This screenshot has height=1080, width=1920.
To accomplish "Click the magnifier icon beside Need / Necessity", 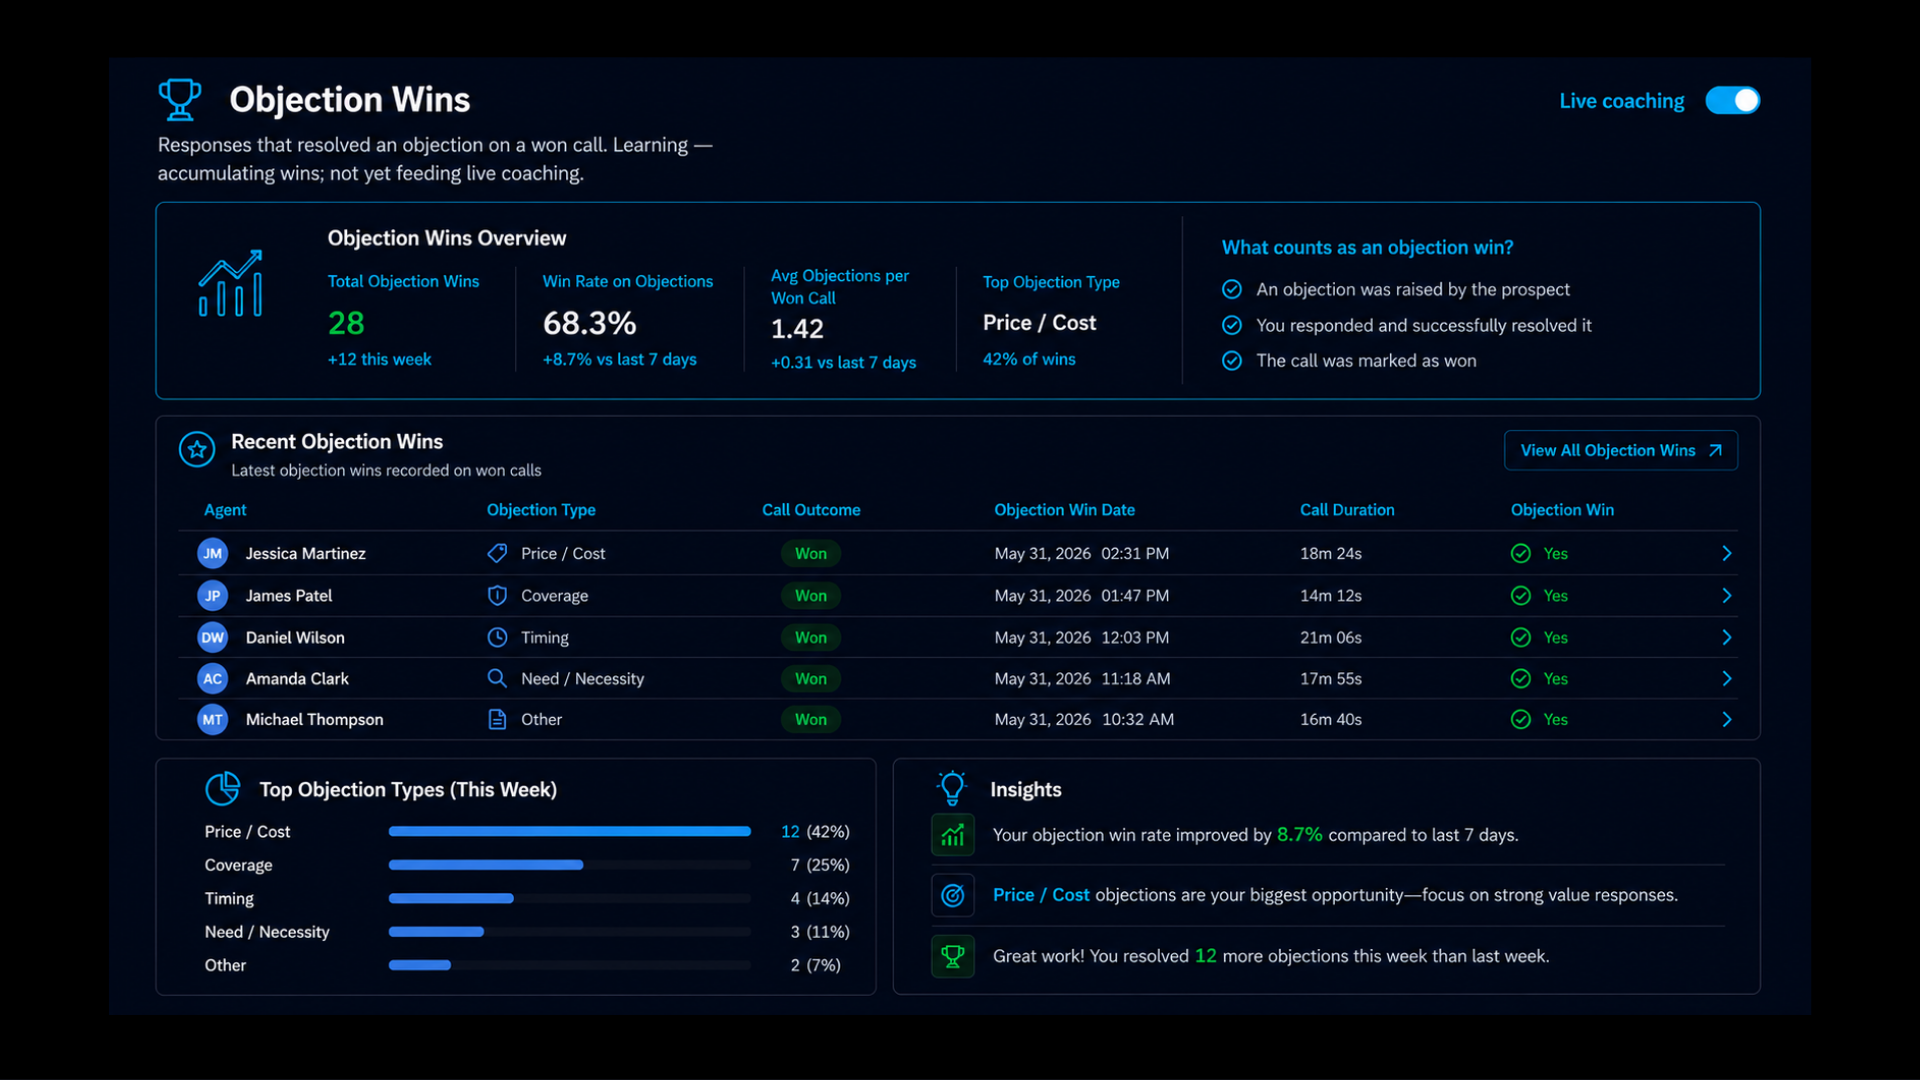I will tap(497, 678).
